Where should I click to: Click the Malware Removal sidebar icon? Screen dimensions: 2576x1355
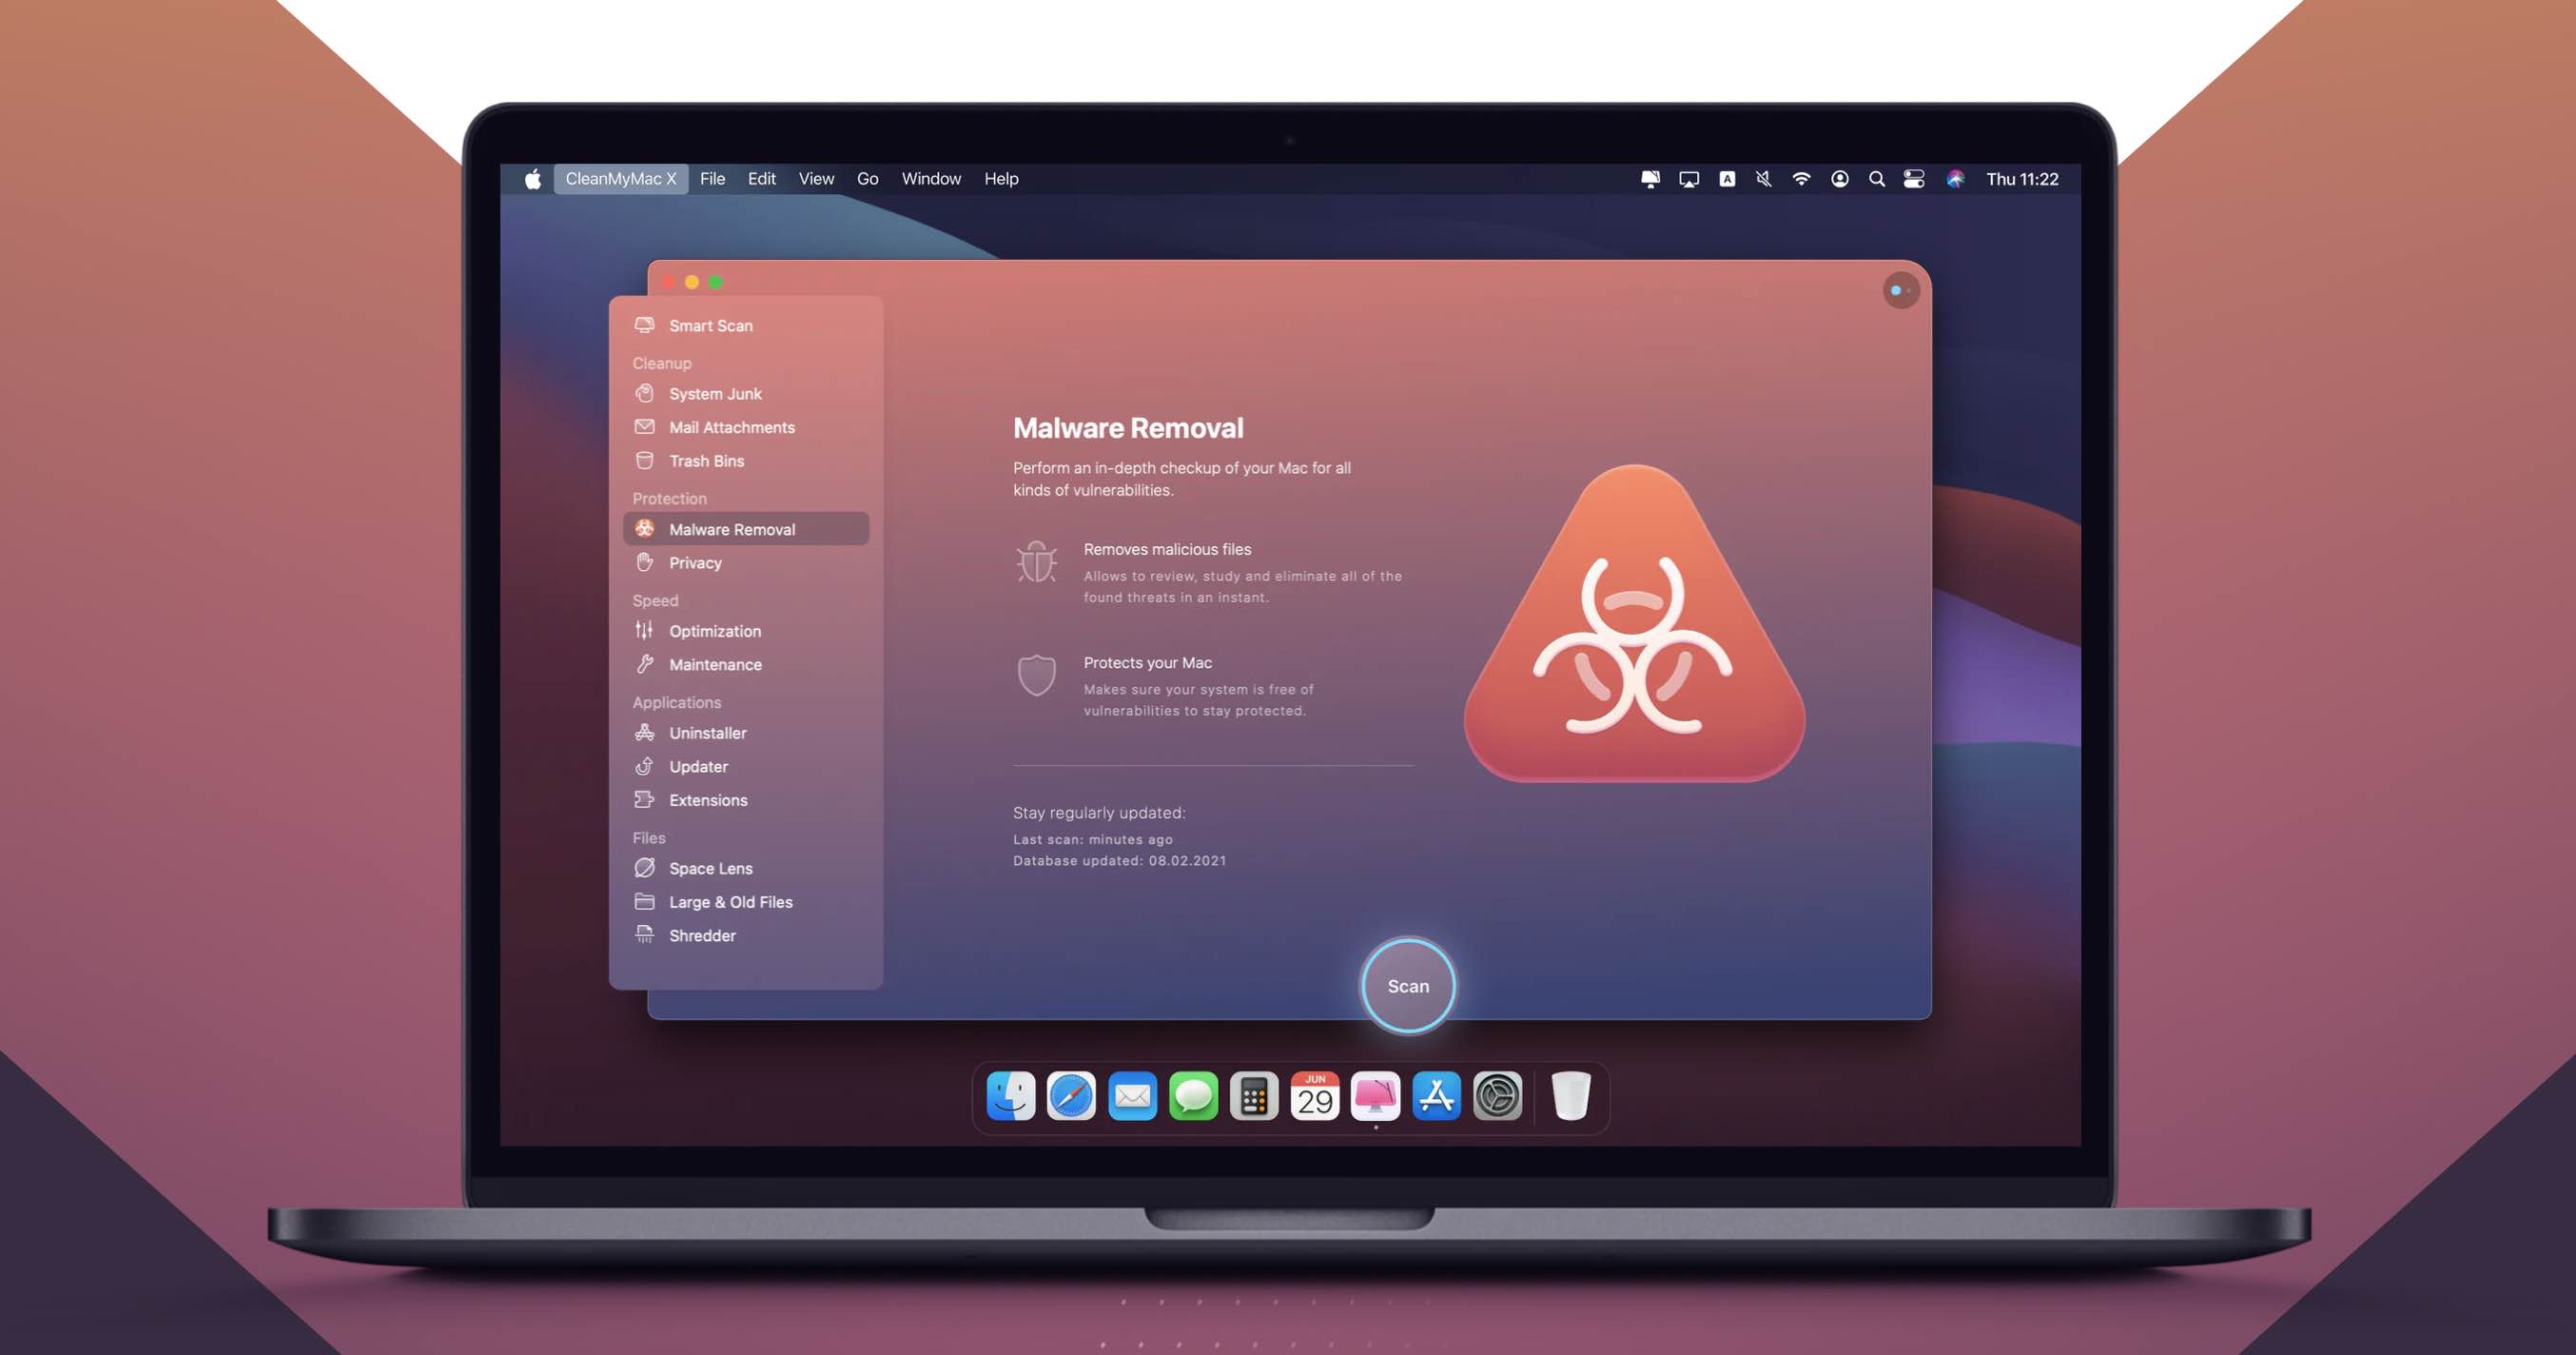pos(644,528)
